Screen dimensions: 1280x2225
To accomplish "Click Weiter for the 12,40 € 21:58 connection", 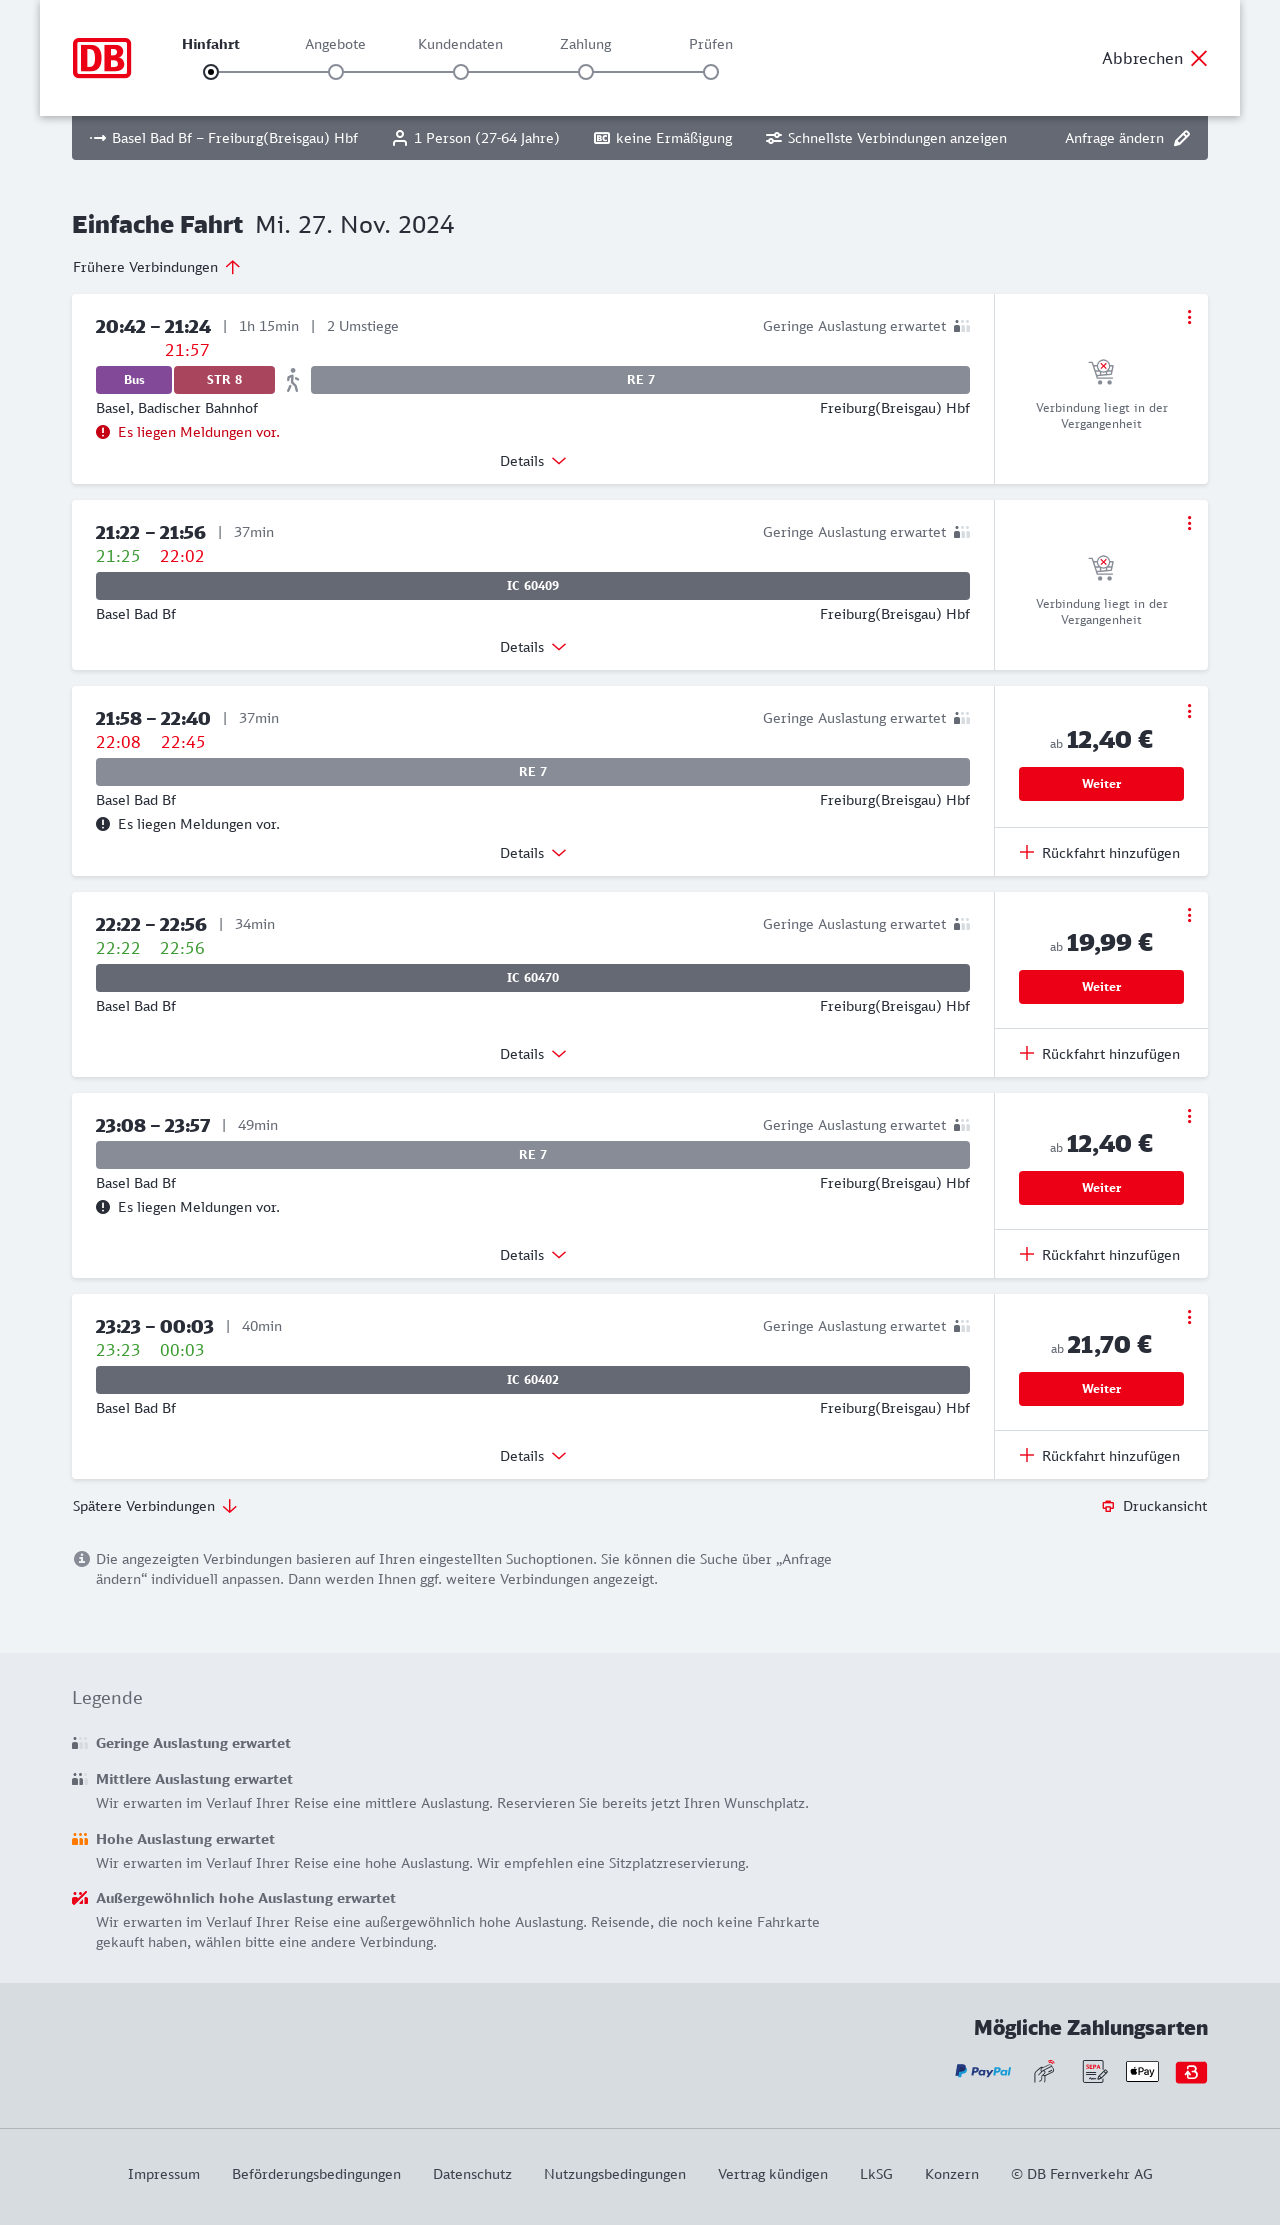I will coord(1101,784).
